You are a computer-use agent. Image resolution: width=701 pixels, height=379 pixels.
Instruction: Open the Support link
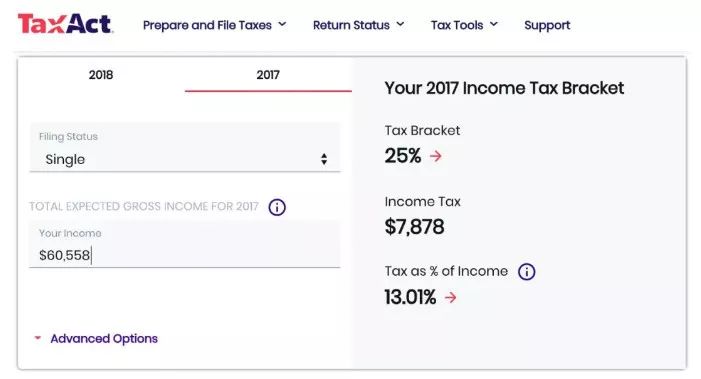(x=547, y=25)
